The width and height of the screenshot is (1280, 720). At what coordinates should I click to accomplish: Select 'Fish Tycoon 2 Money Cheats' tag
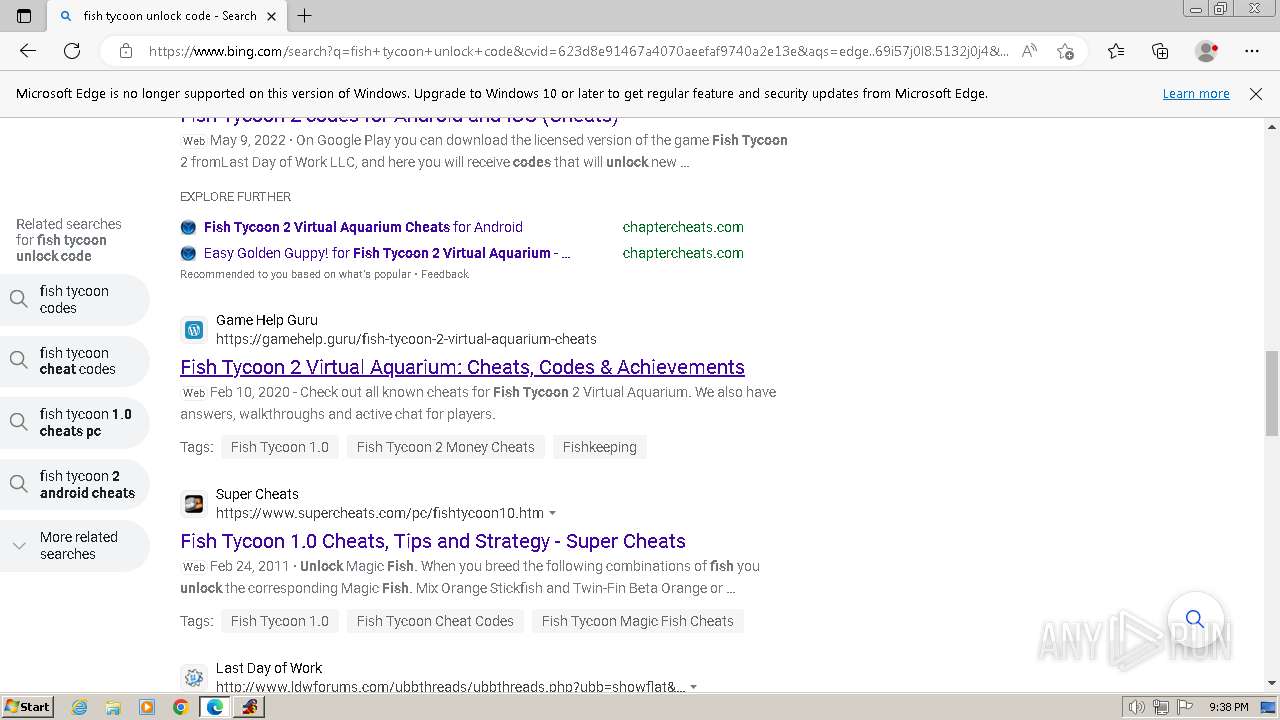coord(446,447)
